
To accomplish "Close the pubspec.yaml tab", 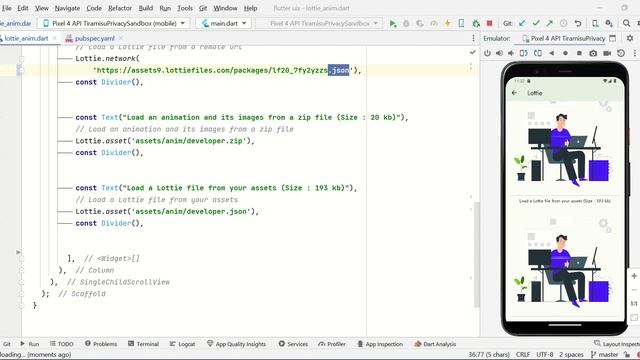I will [121, 38].
